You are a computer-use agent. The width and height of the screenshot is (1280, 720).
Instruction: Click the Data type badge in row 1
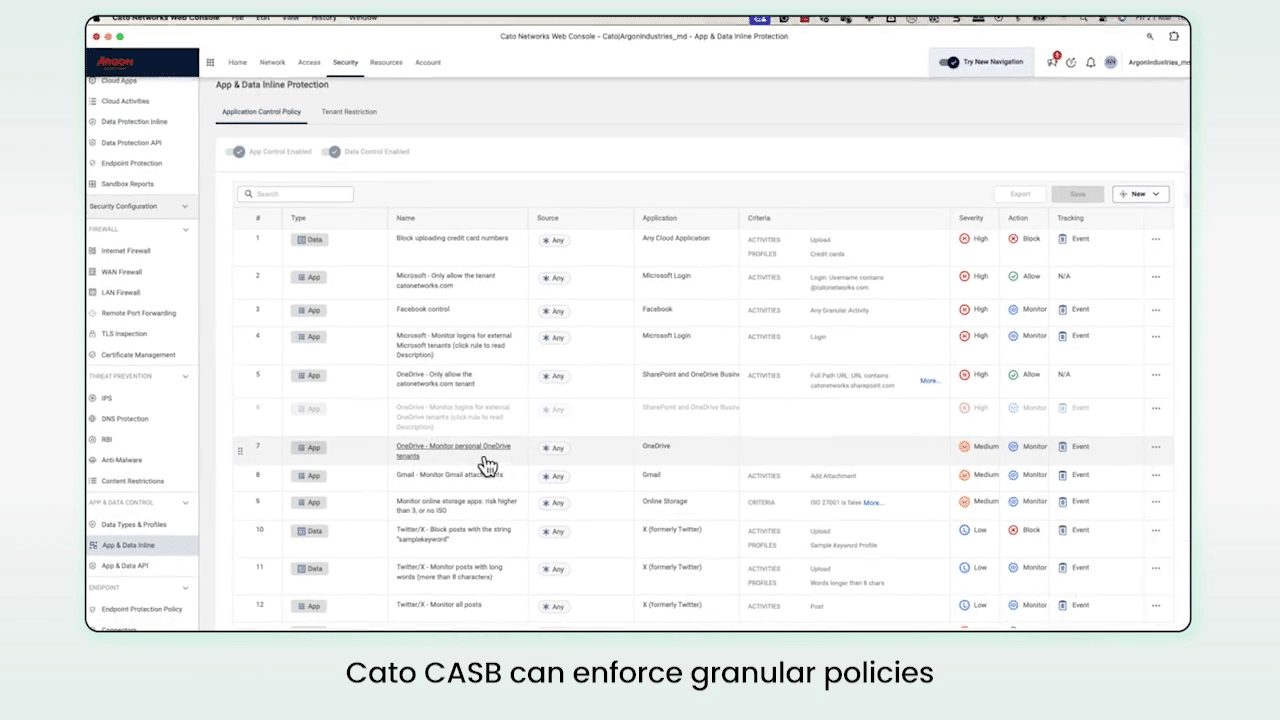(x=308, y=240)
